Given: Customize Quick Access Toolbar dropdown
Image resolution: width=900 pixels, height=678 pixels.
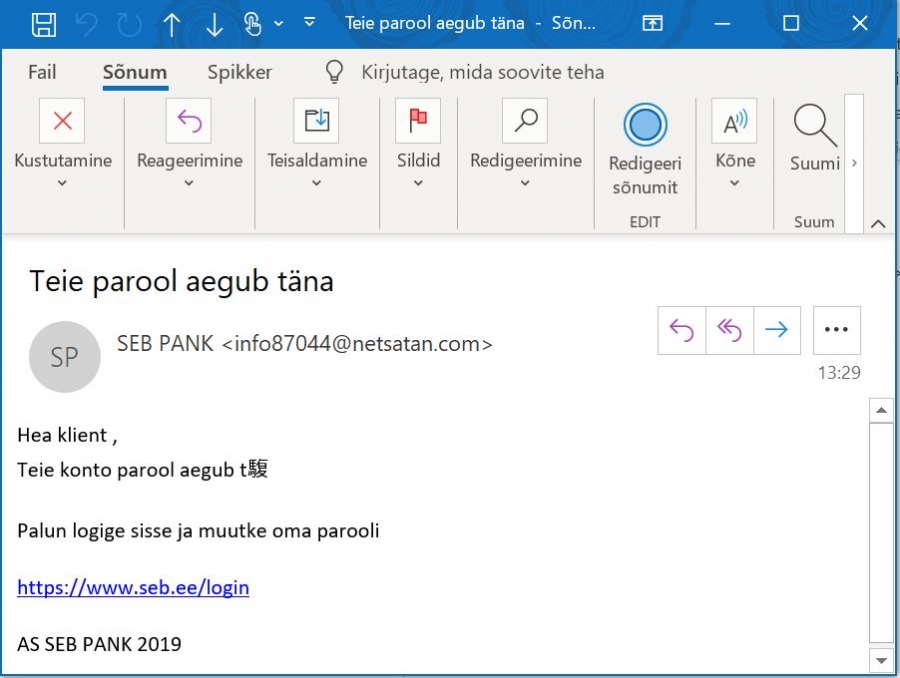Looking at the screenshot, I should (309, 22).
